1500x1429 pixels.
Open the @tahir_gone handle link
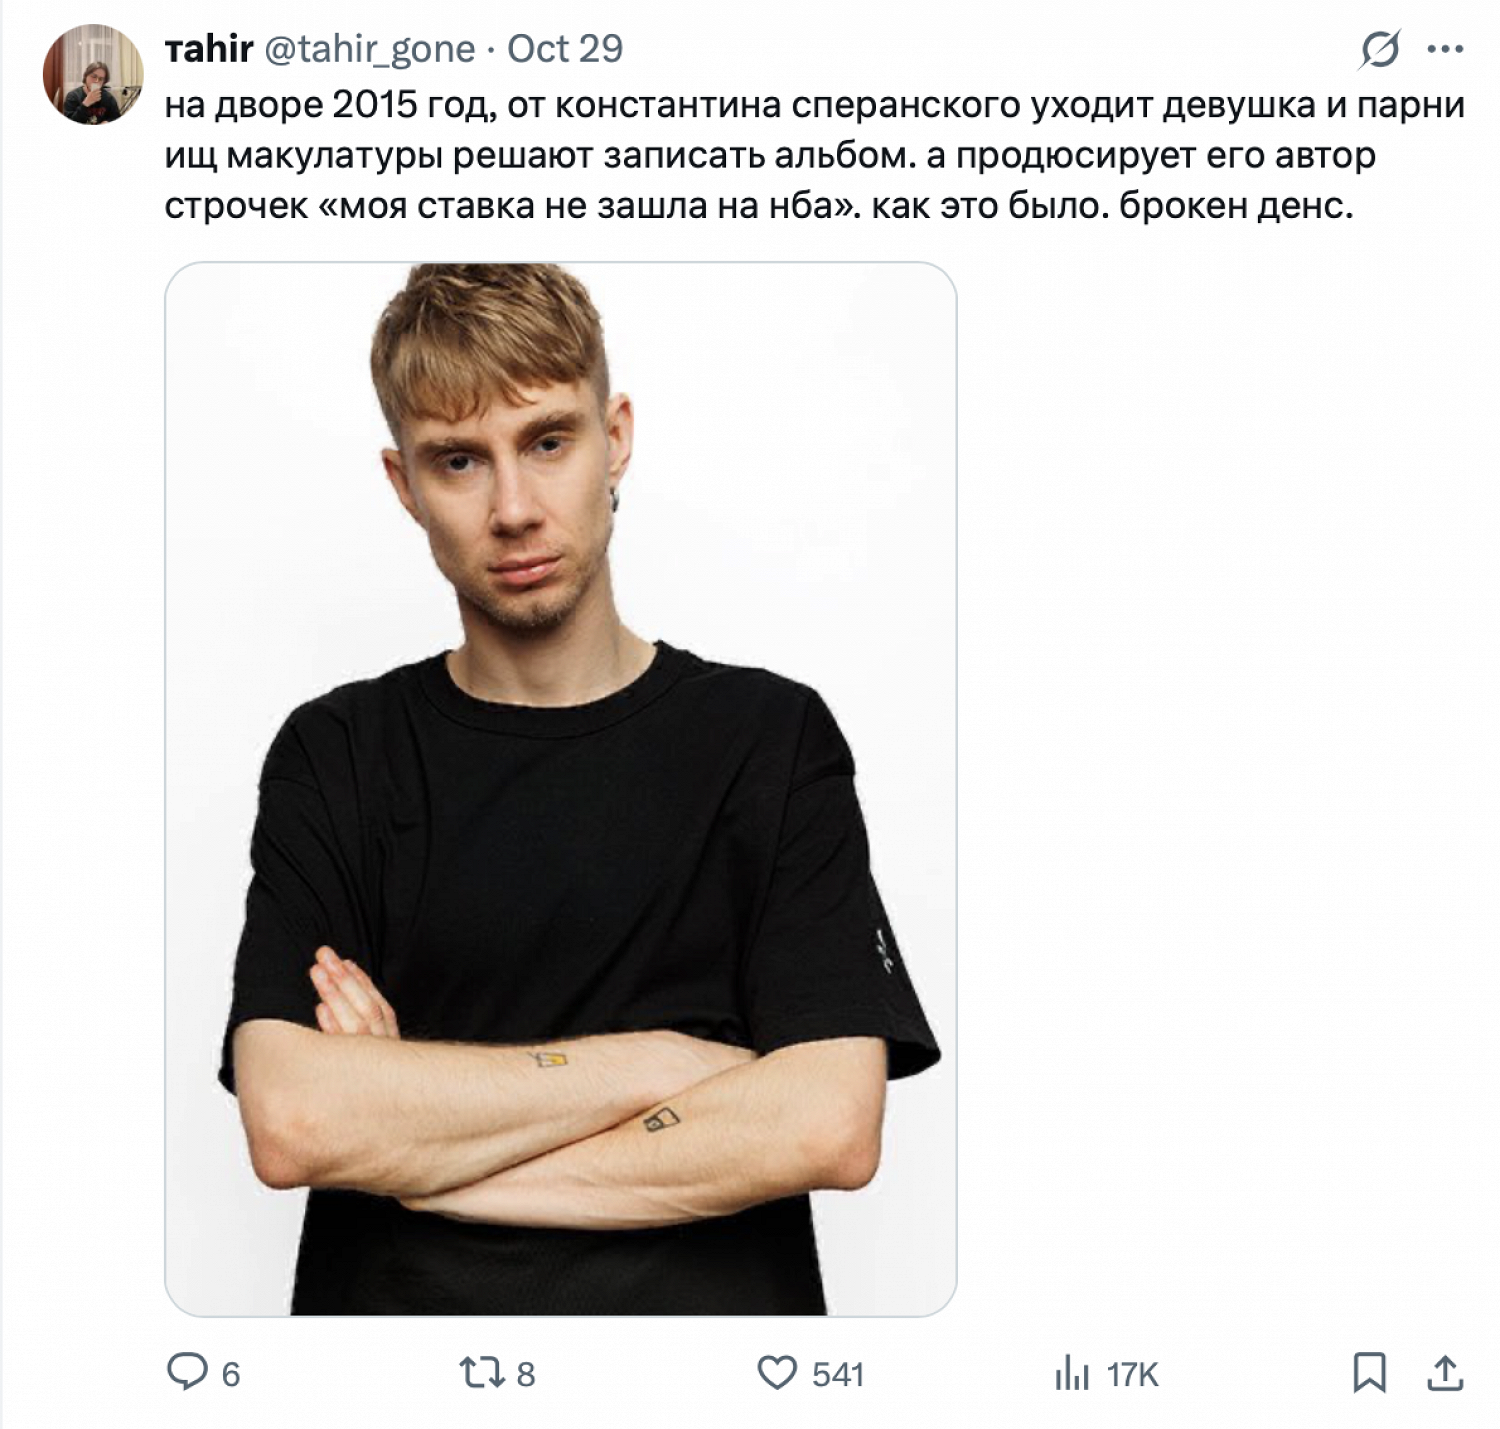pos(369,49)
